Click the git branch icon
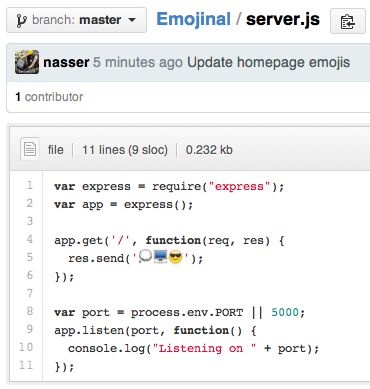 (x=22, y=21)
